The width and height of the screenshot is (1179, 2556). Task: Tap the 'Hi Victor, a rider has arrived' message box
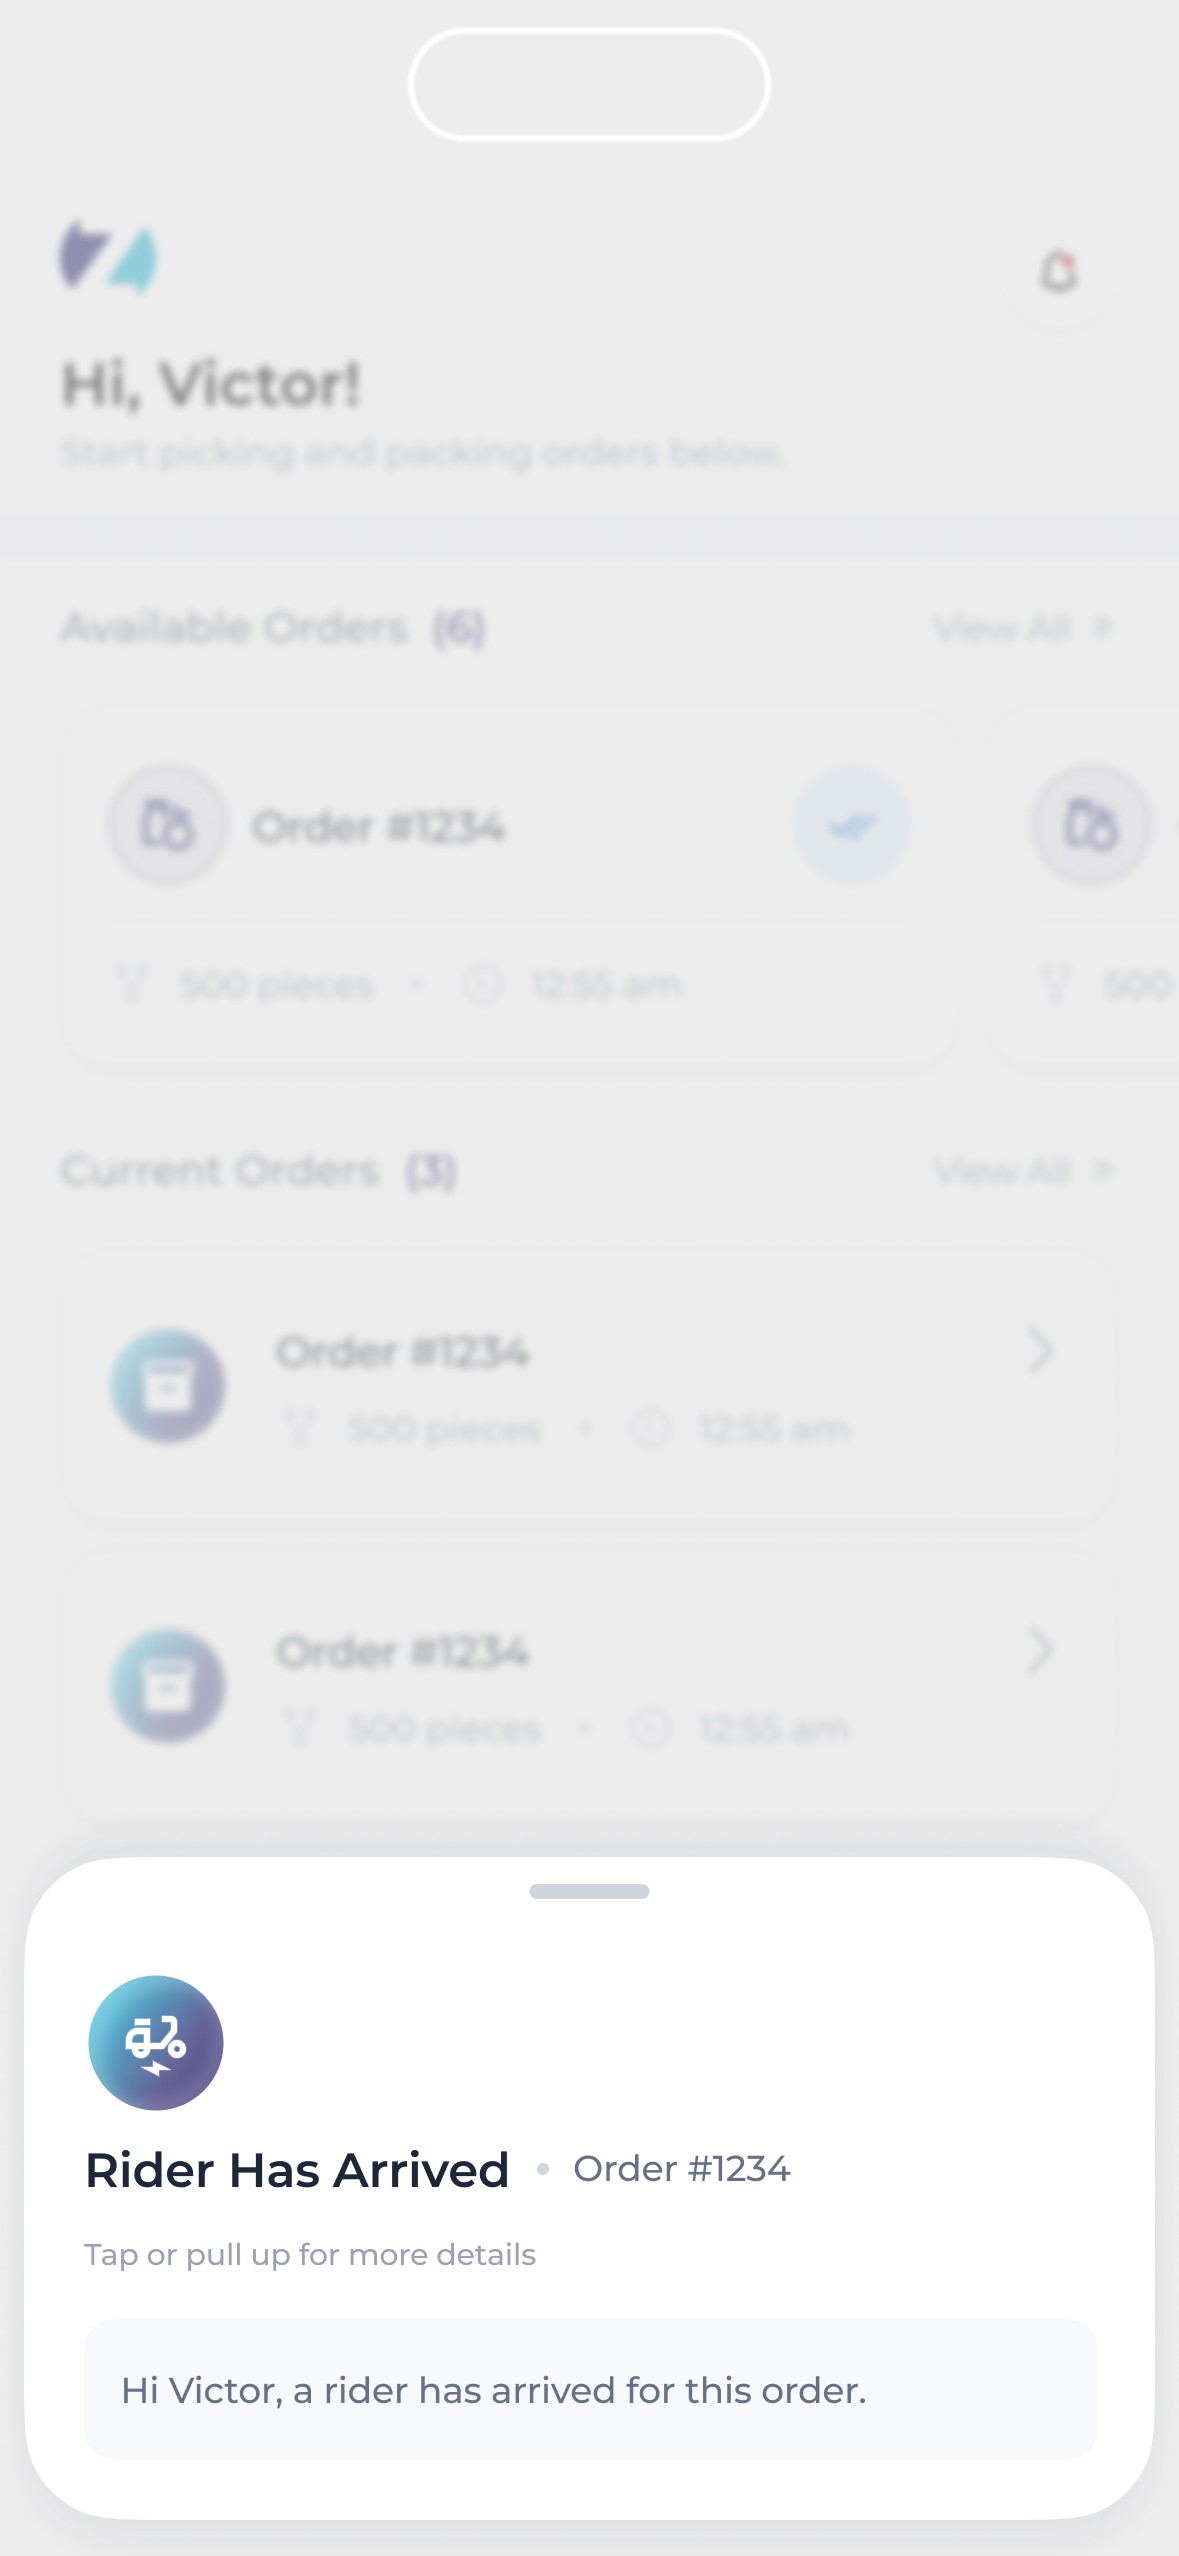[591, 2389]
